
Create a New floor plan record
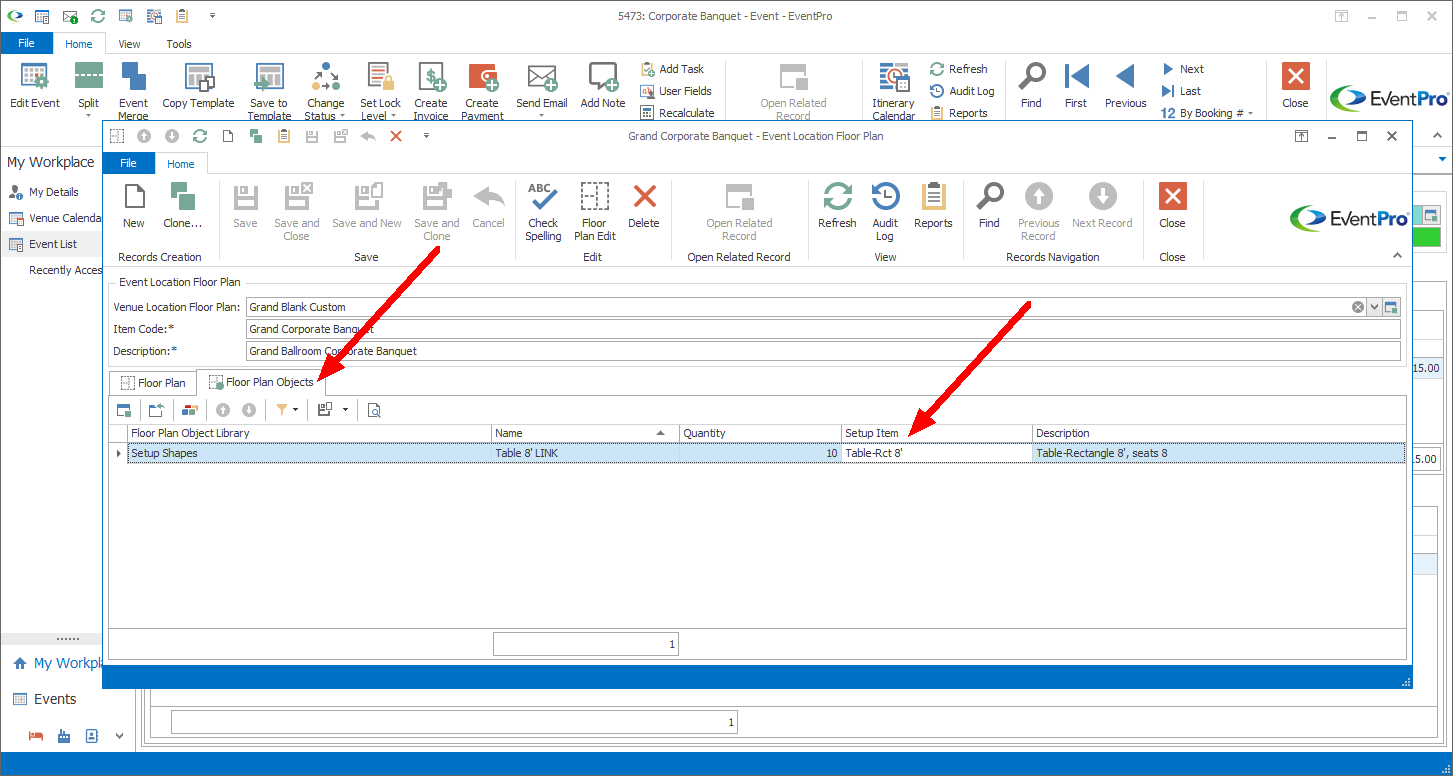coord(134,205)
